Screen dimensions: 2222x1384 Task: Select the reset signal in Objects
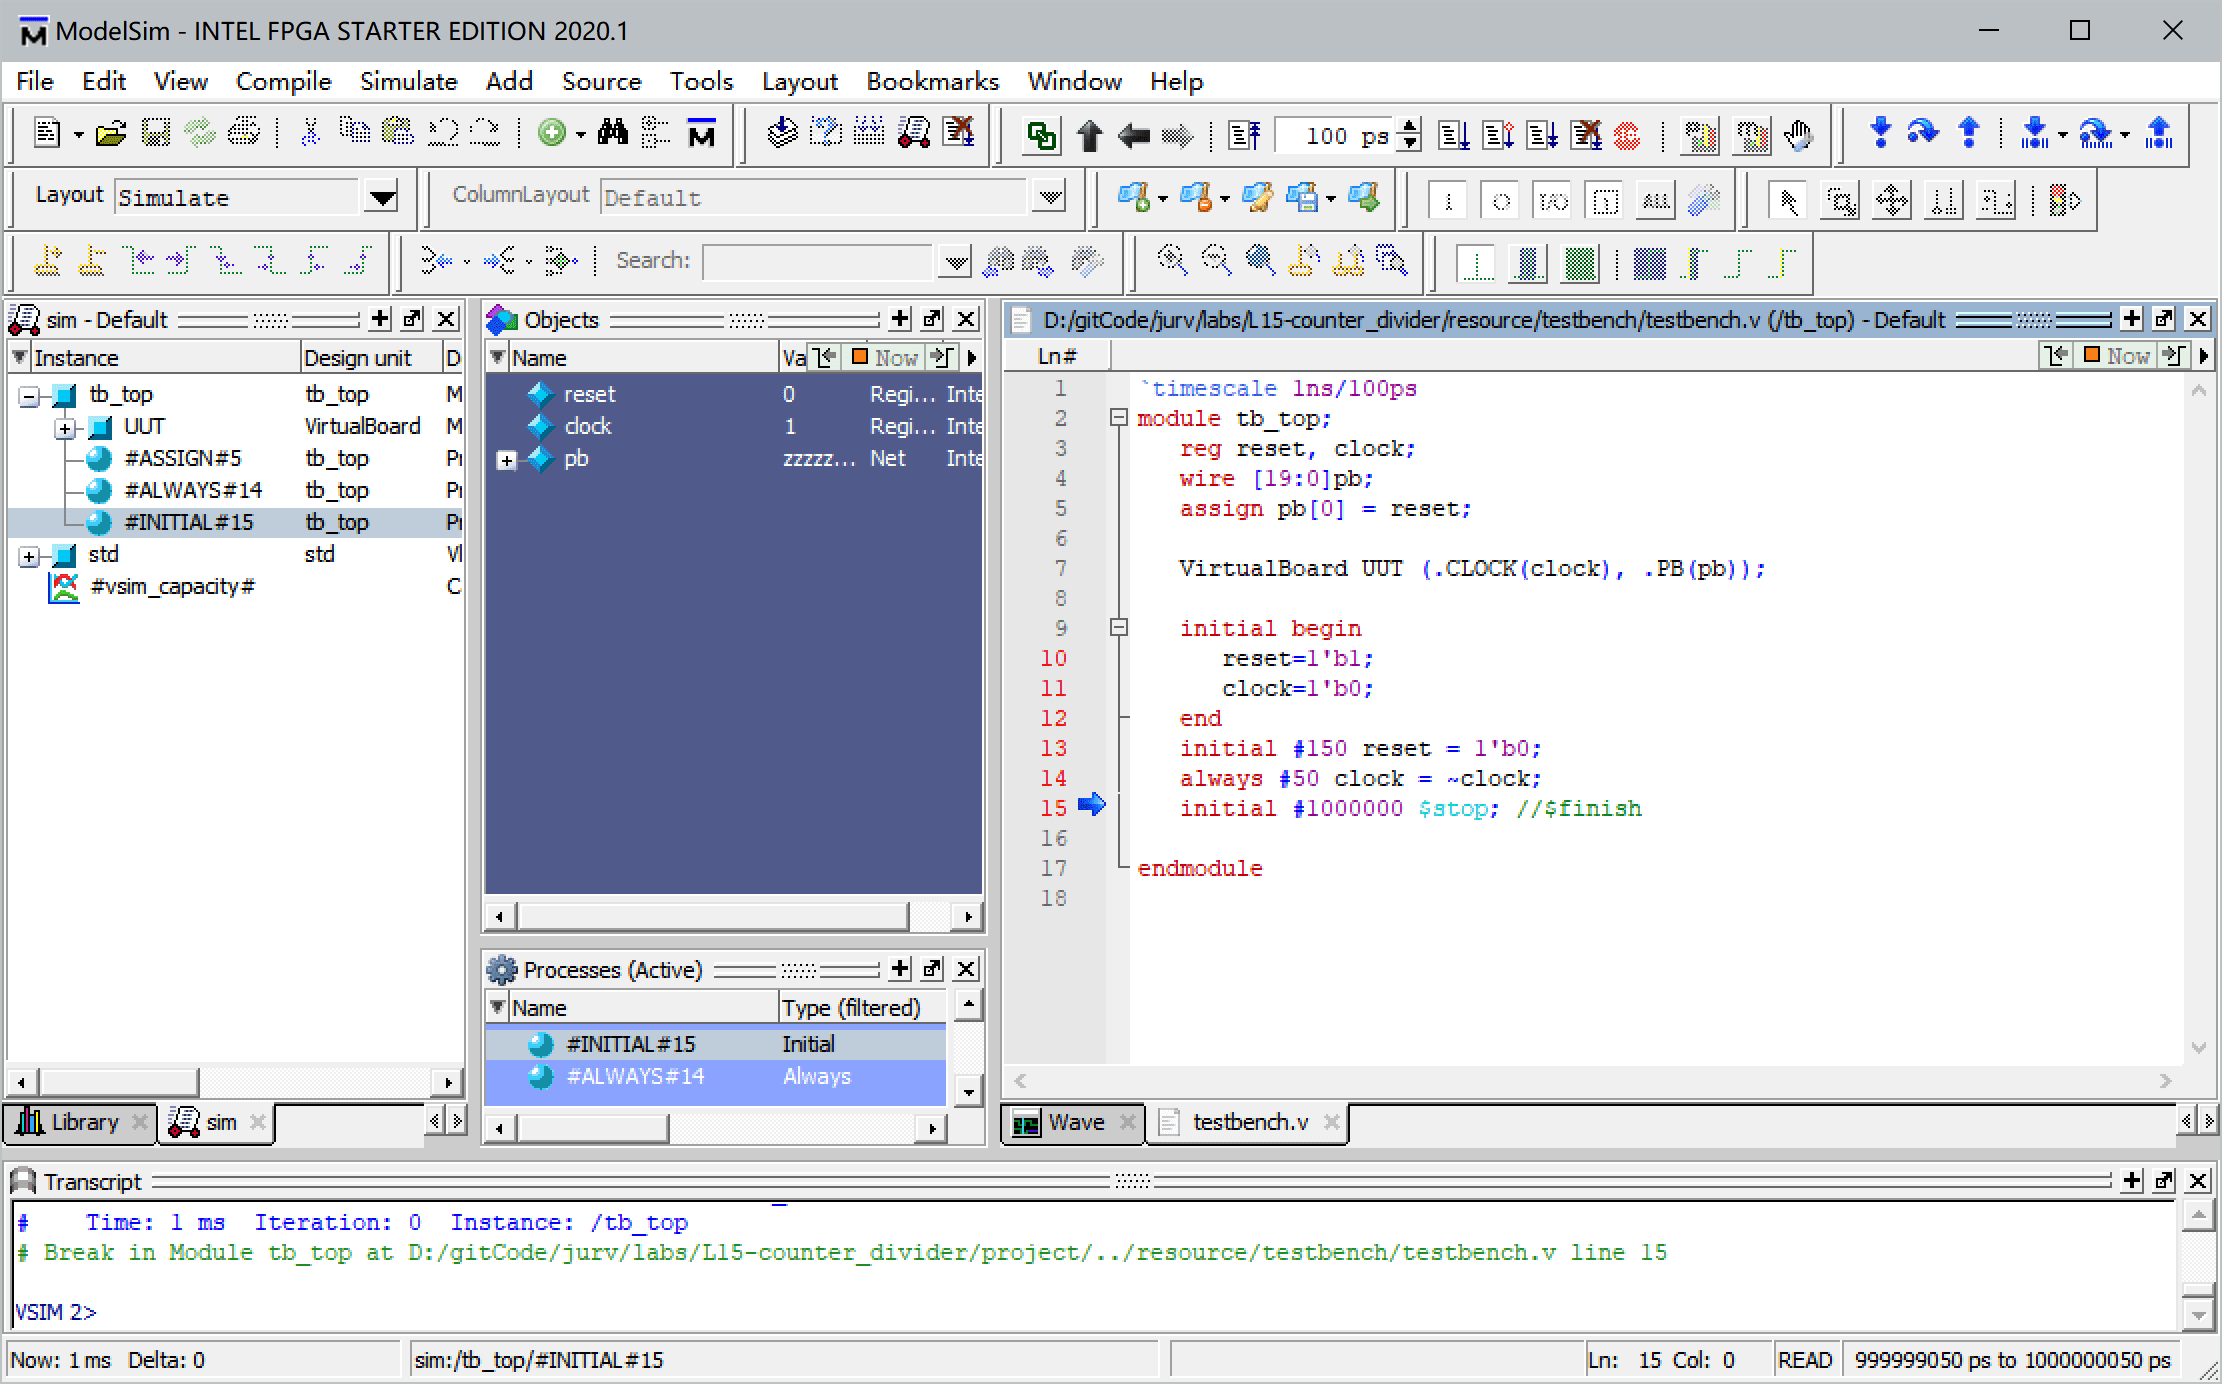click(x=733, y=394)
